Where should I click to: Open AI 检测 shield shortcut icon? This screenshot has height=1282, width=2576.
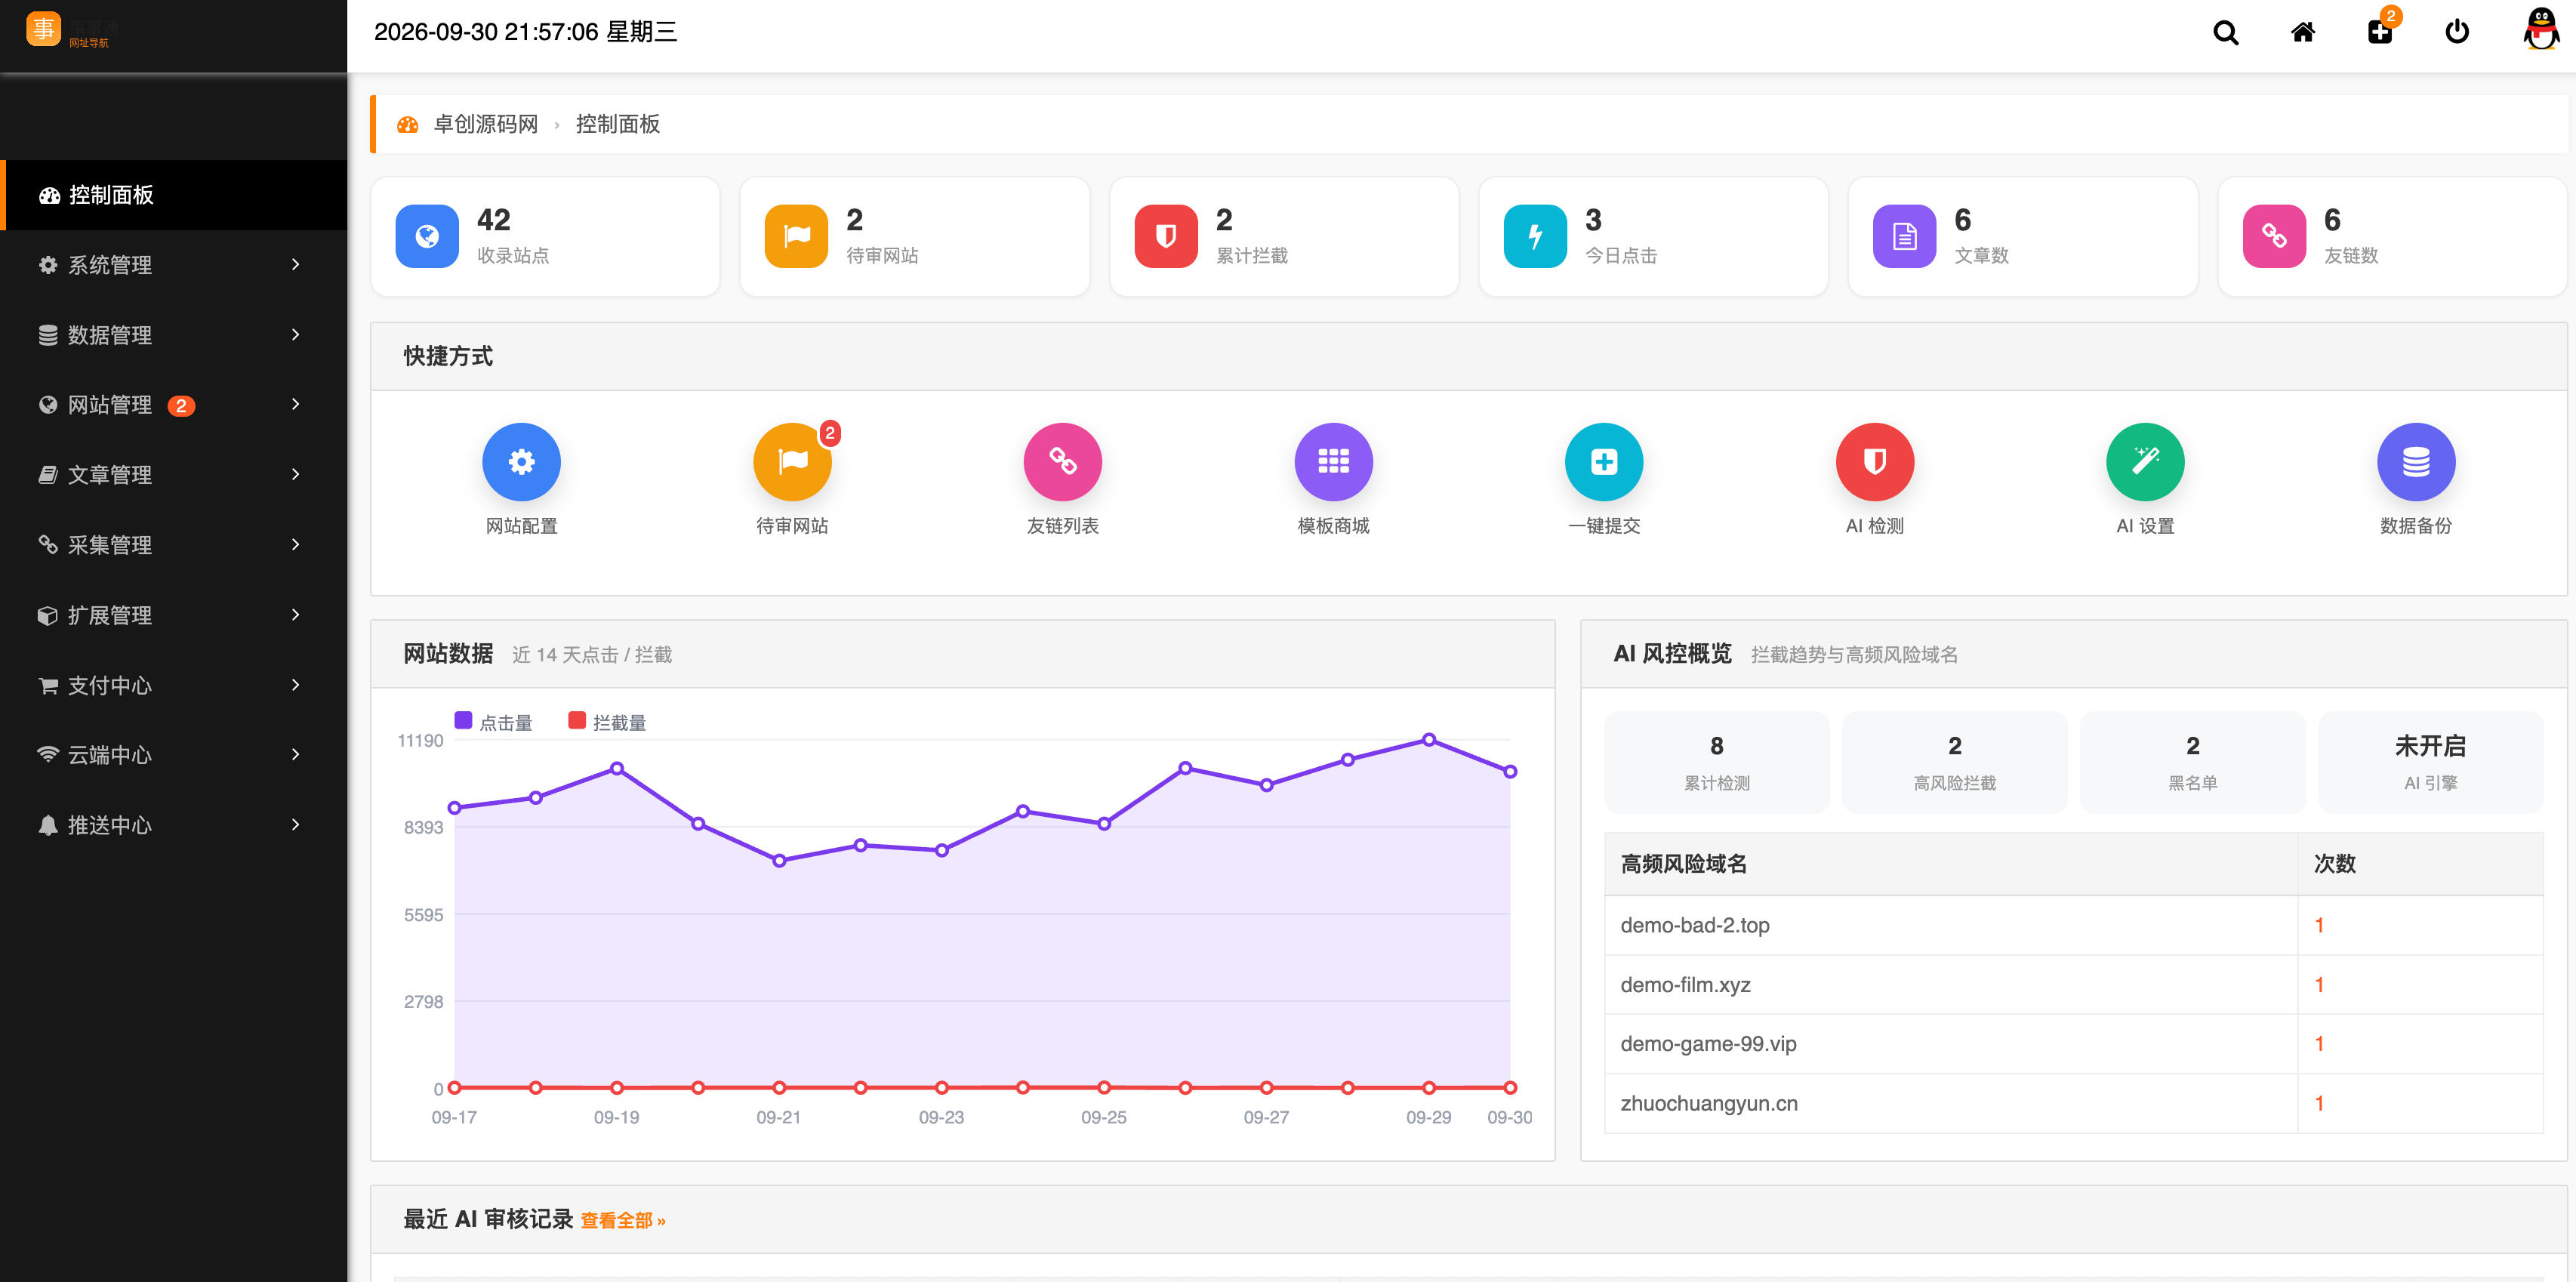coord(1875,462)
